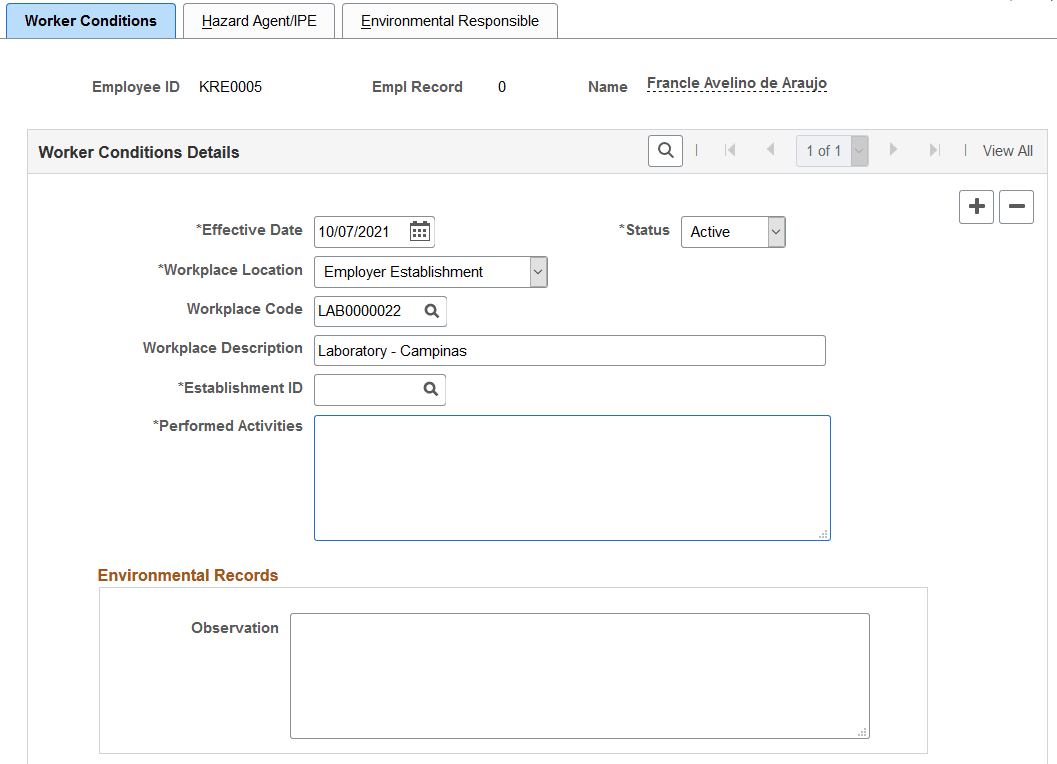This screenshot has height=764, width=1057.
Task: Open the Workplace Location dropdown
Action: pyautogui.click(x=538, y=271)
